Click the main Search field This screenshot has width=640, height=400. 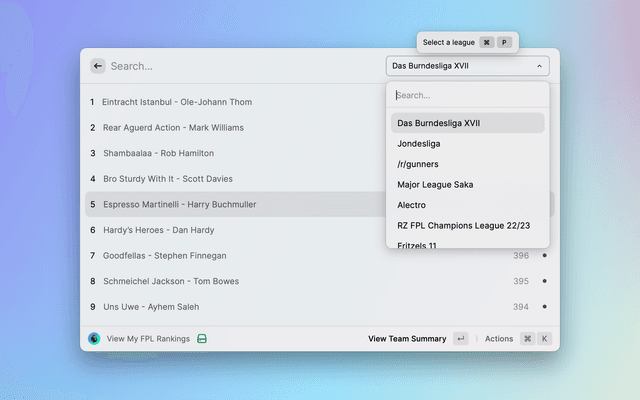[x=240, y=66]
